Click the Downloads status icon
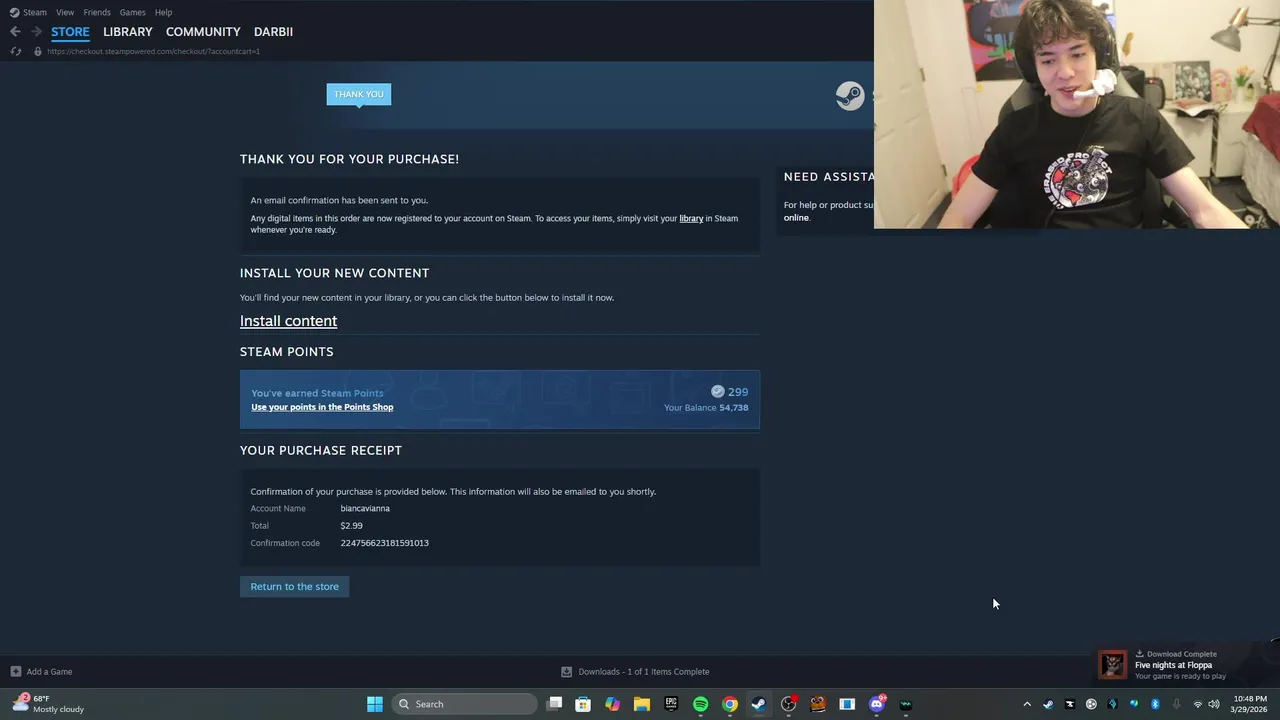 coord(566,672)
